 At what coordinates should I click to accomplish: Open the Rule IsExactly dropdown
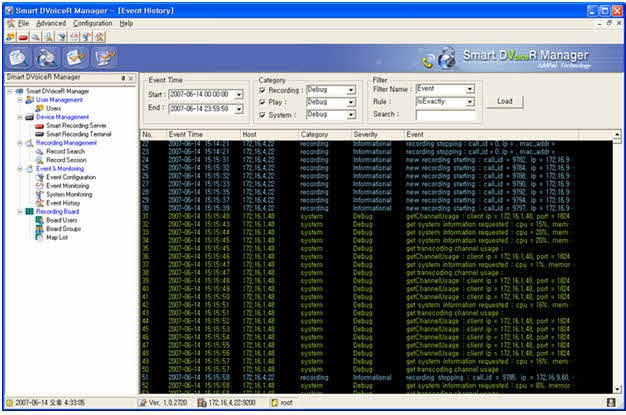tap(469, 101)
